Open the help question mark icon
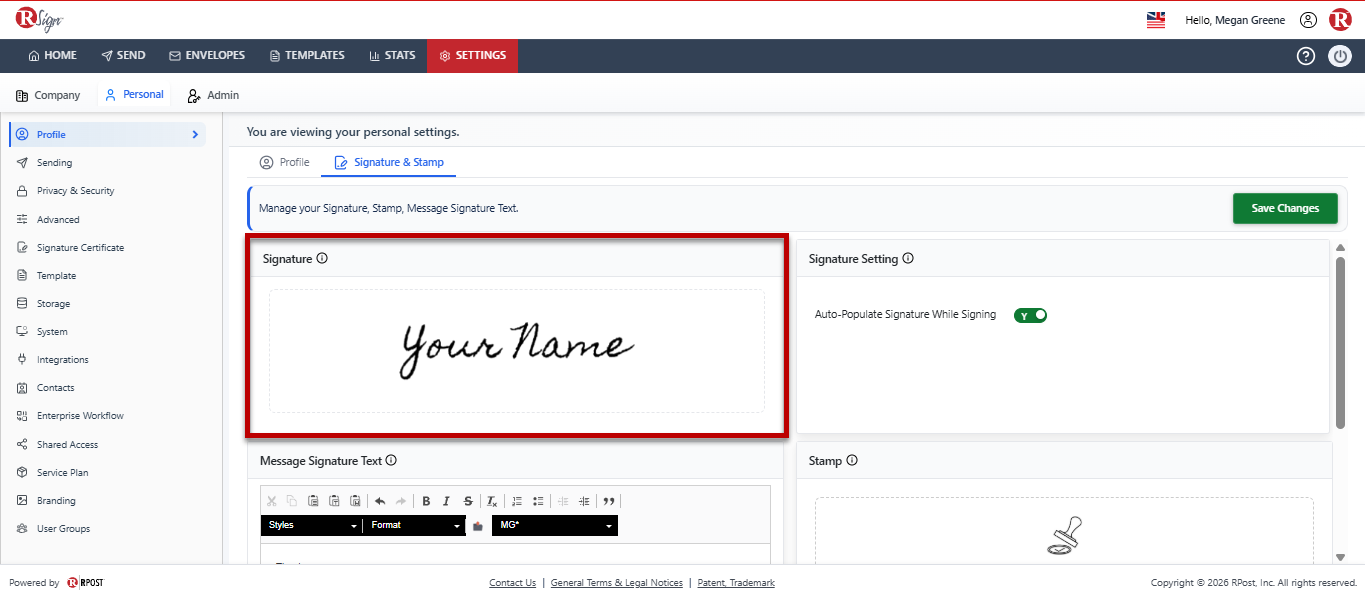1365x598 pixels. point(1306,56)
